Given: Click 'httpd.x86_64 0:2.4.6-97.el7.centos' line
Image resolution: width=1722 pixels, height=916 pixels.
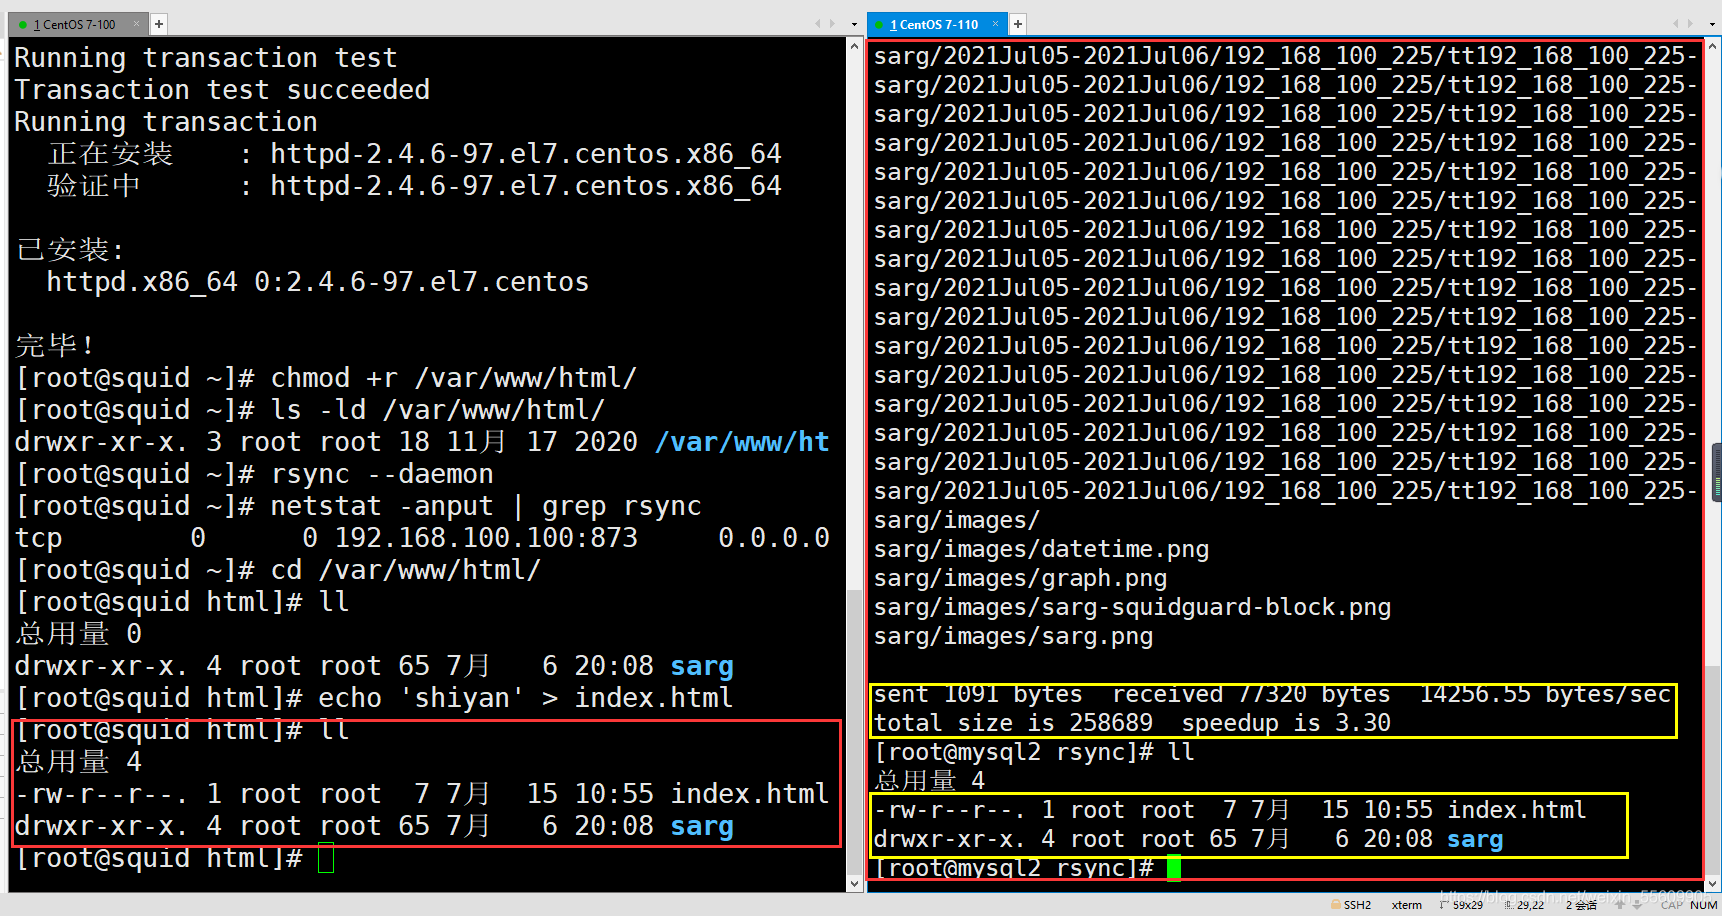Looking at the screenshot, I should [x=318, y=282].
